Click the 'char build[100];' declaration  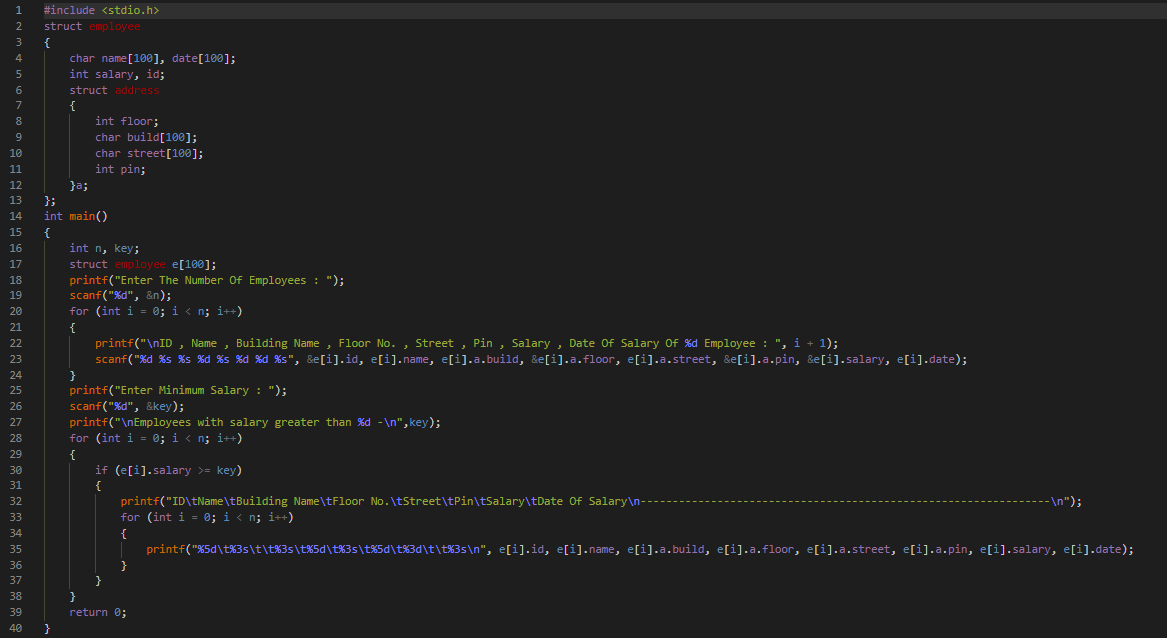[x=146, y=137]
